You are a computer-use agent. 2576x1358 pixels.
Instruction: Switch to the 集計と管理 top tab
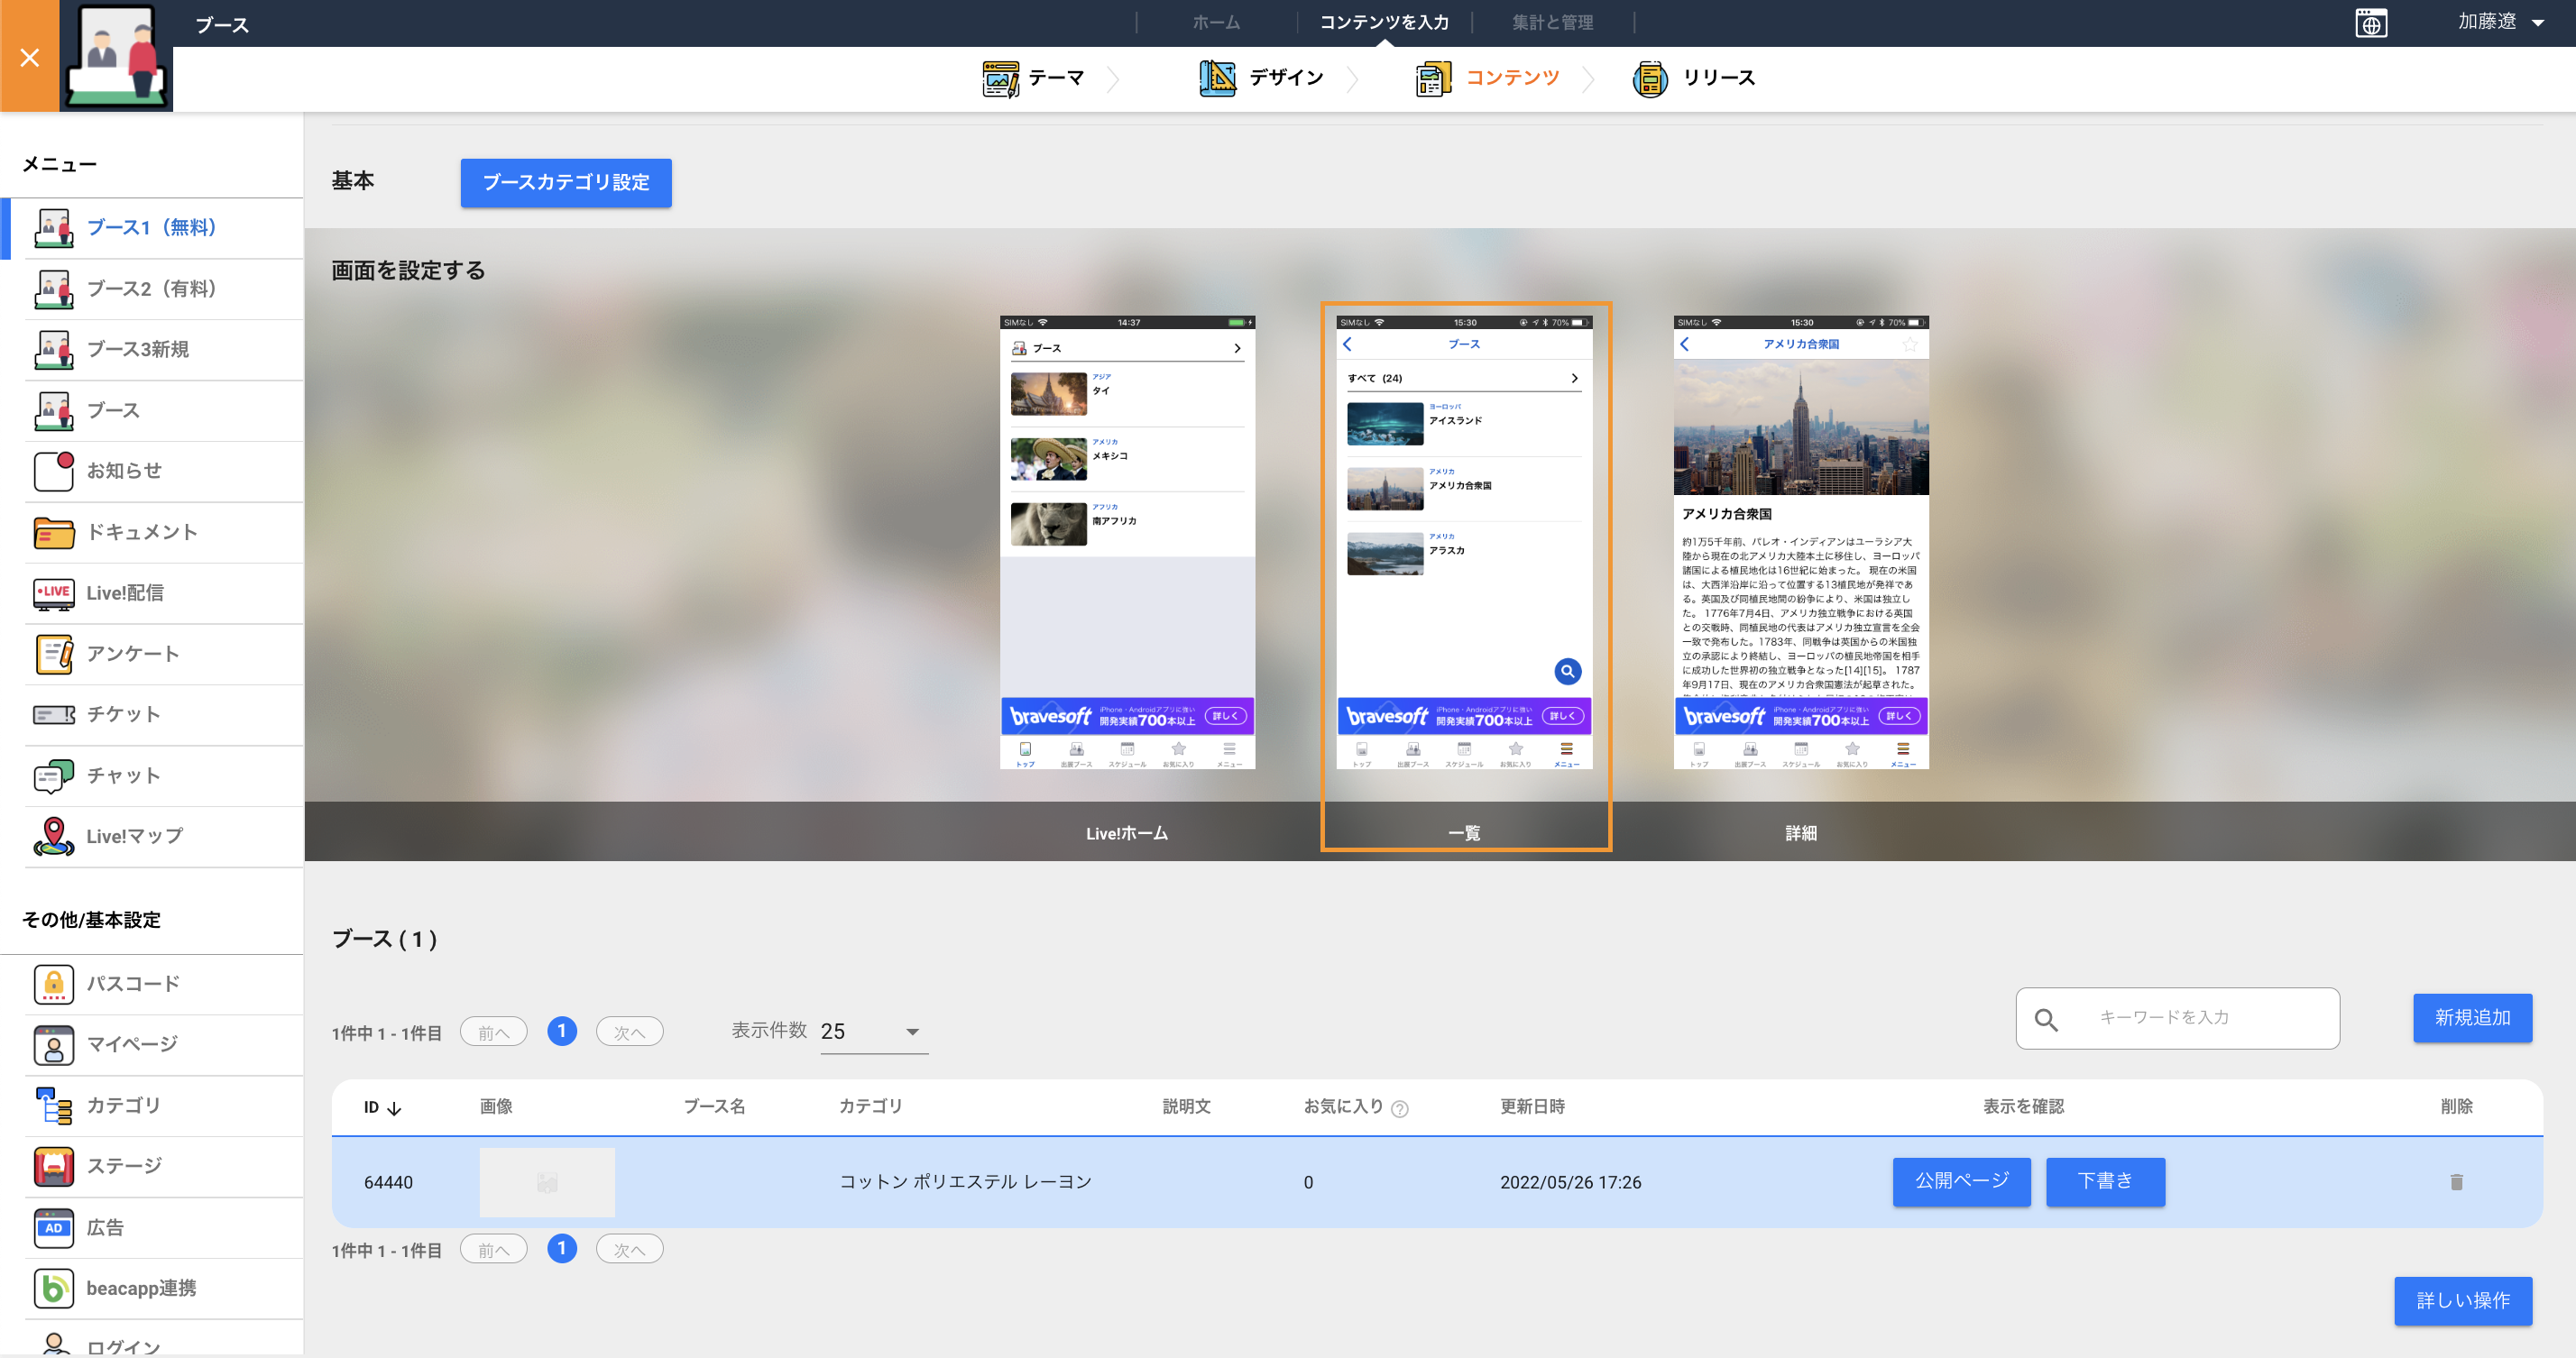coord(1552,22)
